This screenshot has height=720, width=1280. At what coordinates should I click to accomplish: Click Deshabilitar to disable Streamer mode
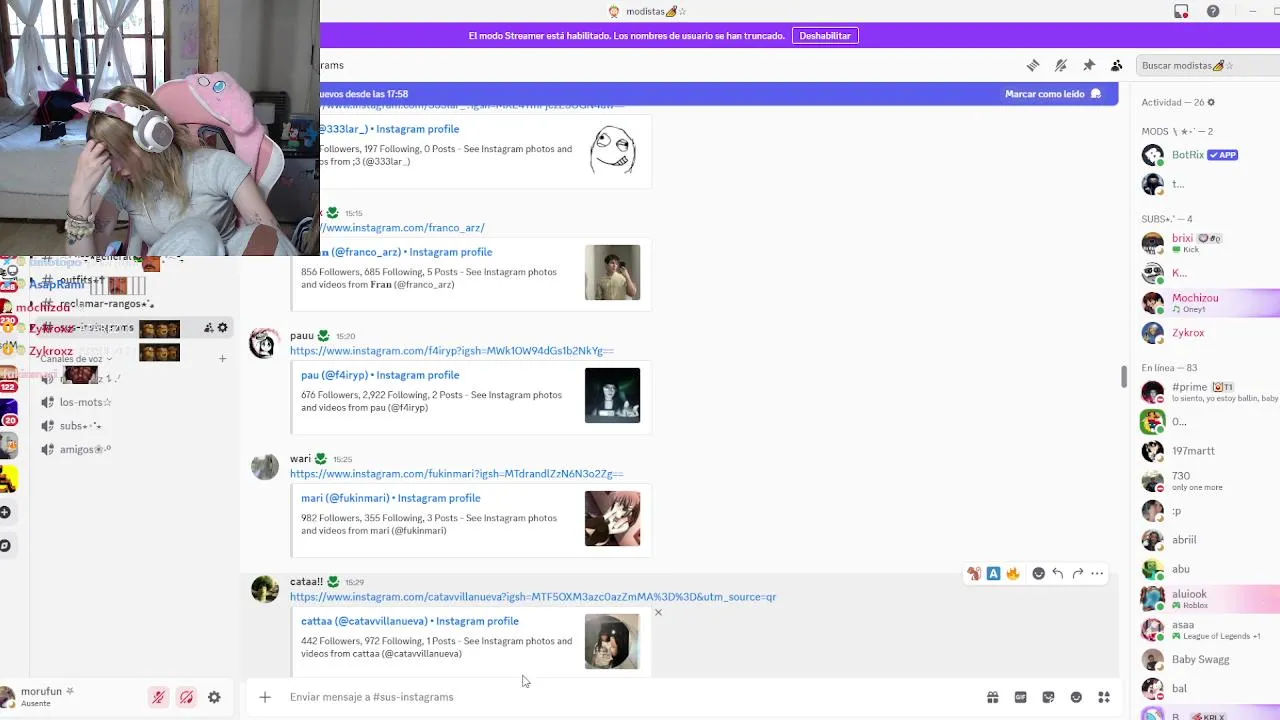click(825, 35)
